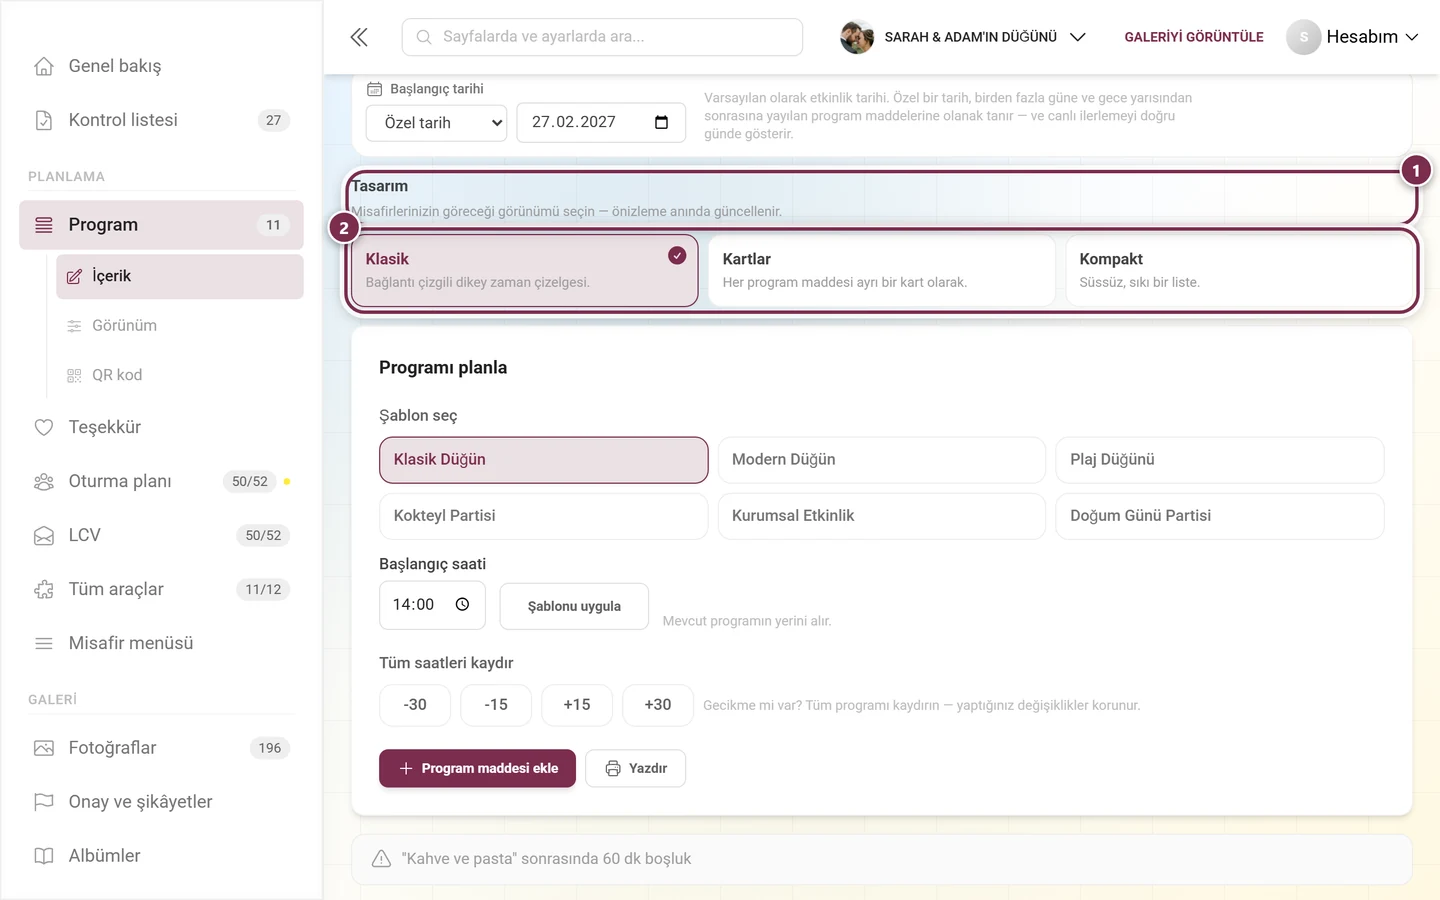
Task: Choose the Plaj Düğünü template
Action: (x=1220, y=460)
